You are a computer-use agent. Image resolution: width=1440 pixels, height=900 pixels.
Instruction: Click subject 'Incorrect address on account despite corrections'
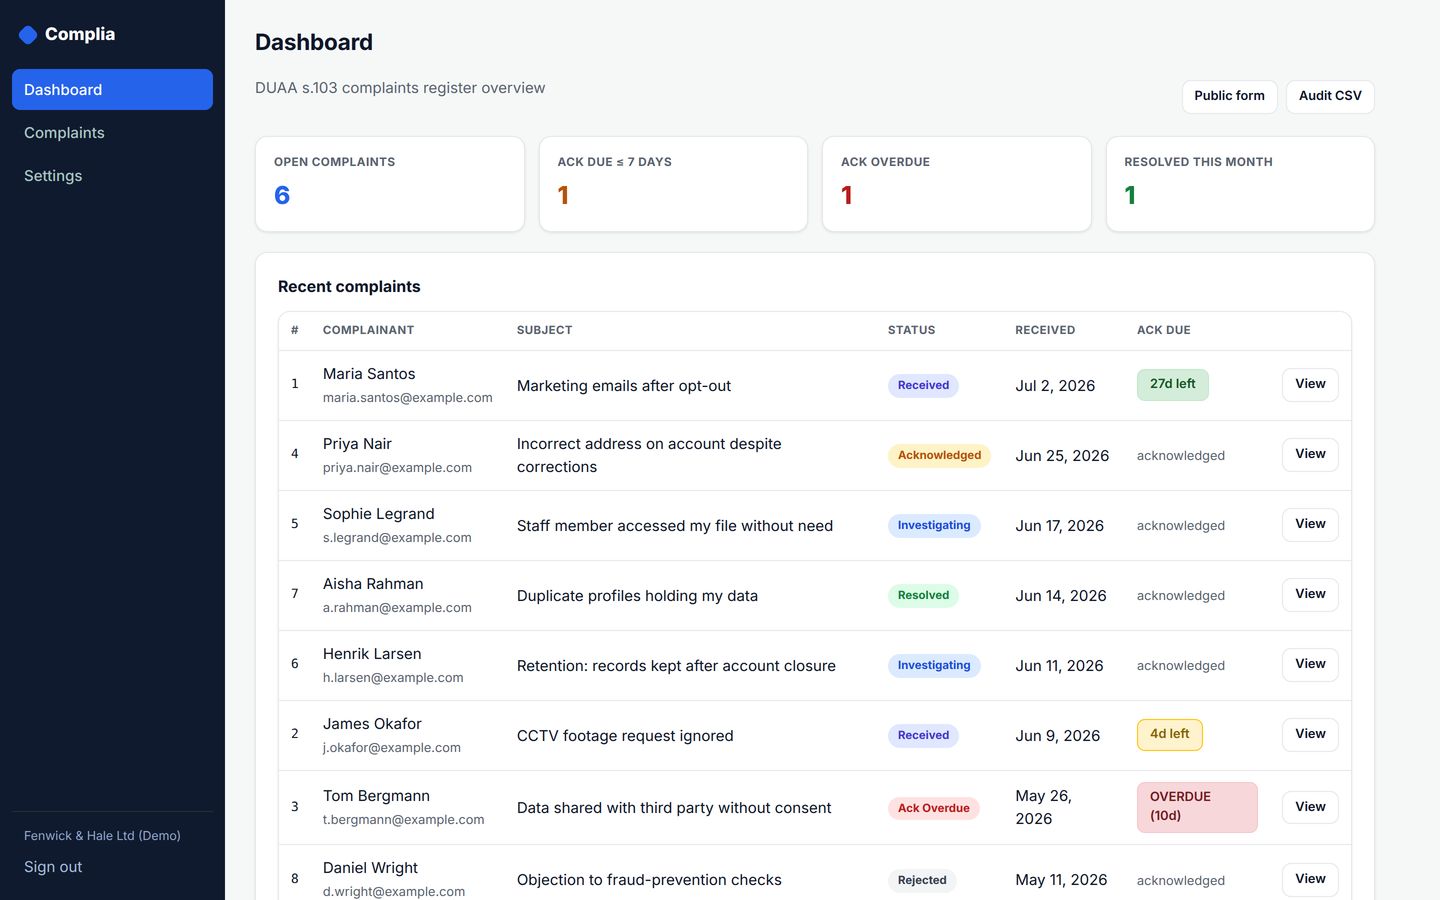[649, 455]
